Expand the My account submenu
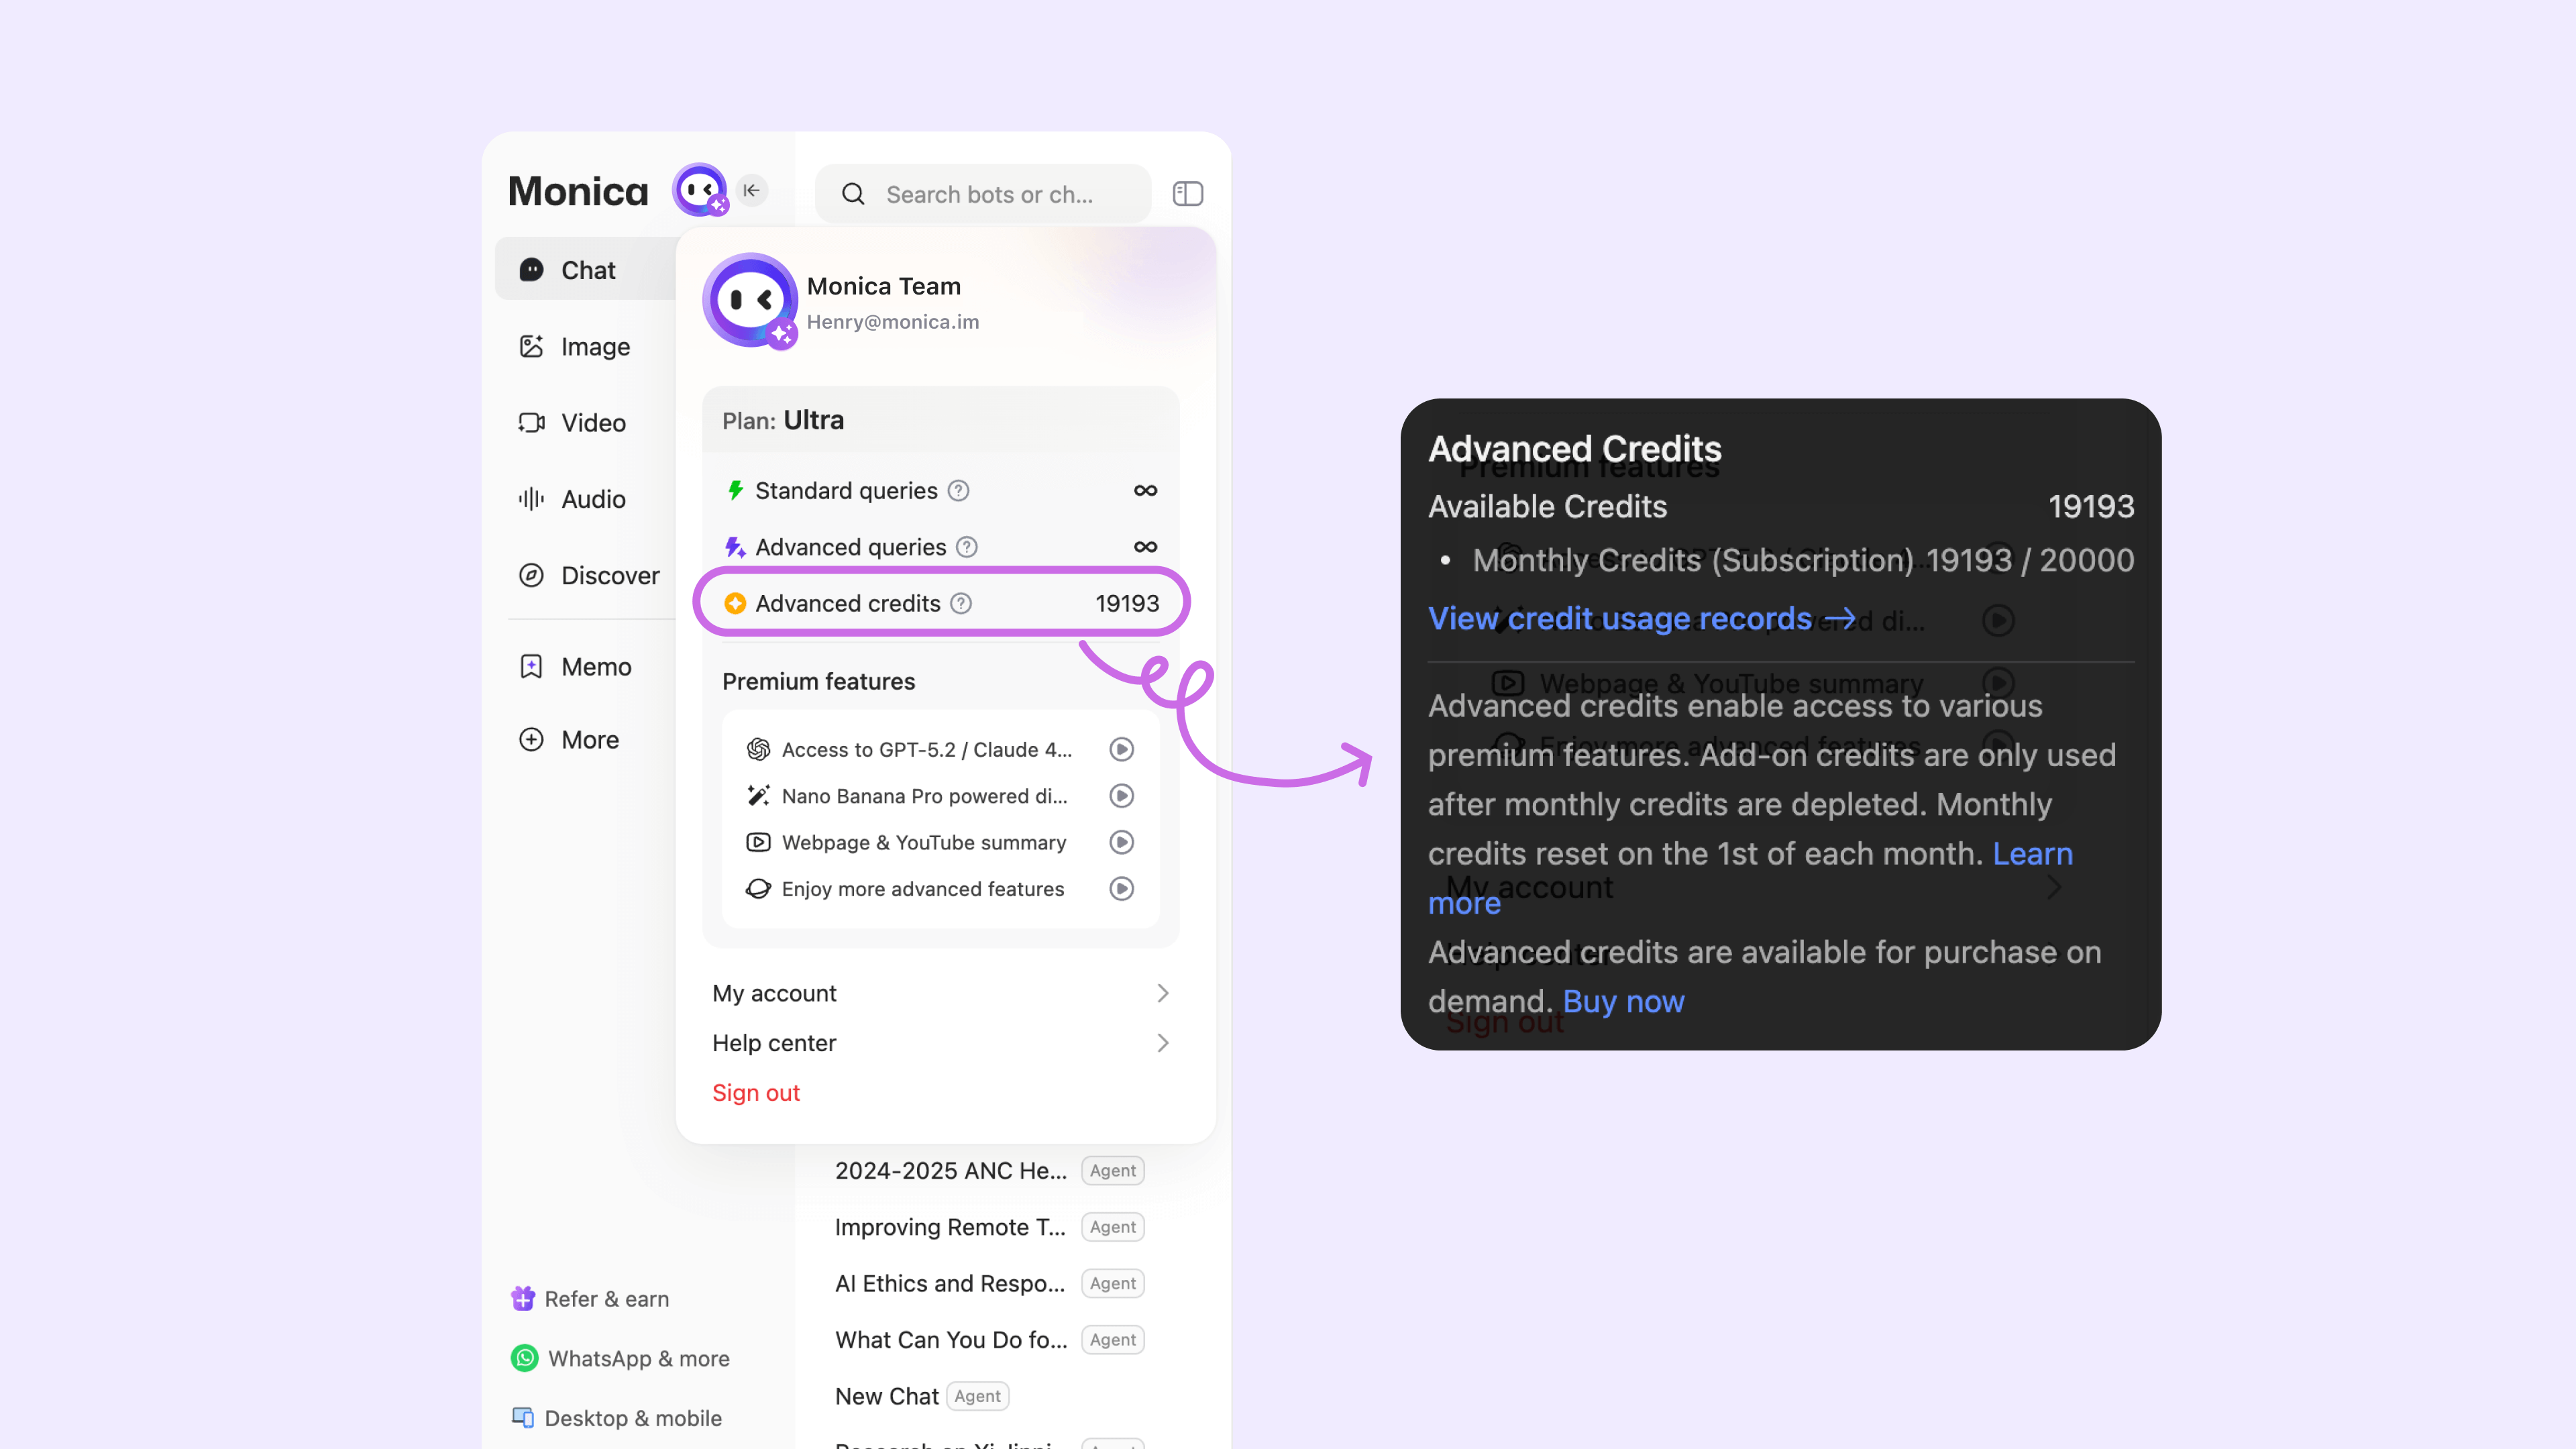The width and height of the screenshot is (2576, 1449). click(940, 993)
